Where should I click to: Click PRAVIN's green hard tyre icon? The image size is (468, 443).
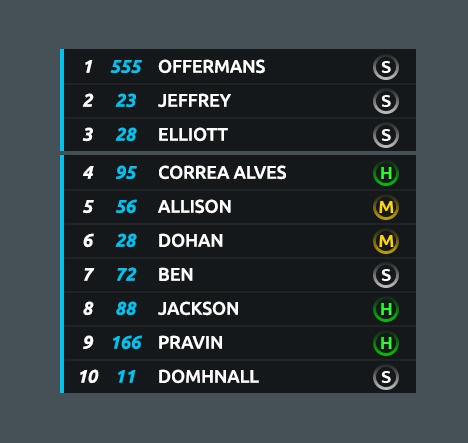tap(386, 343)
